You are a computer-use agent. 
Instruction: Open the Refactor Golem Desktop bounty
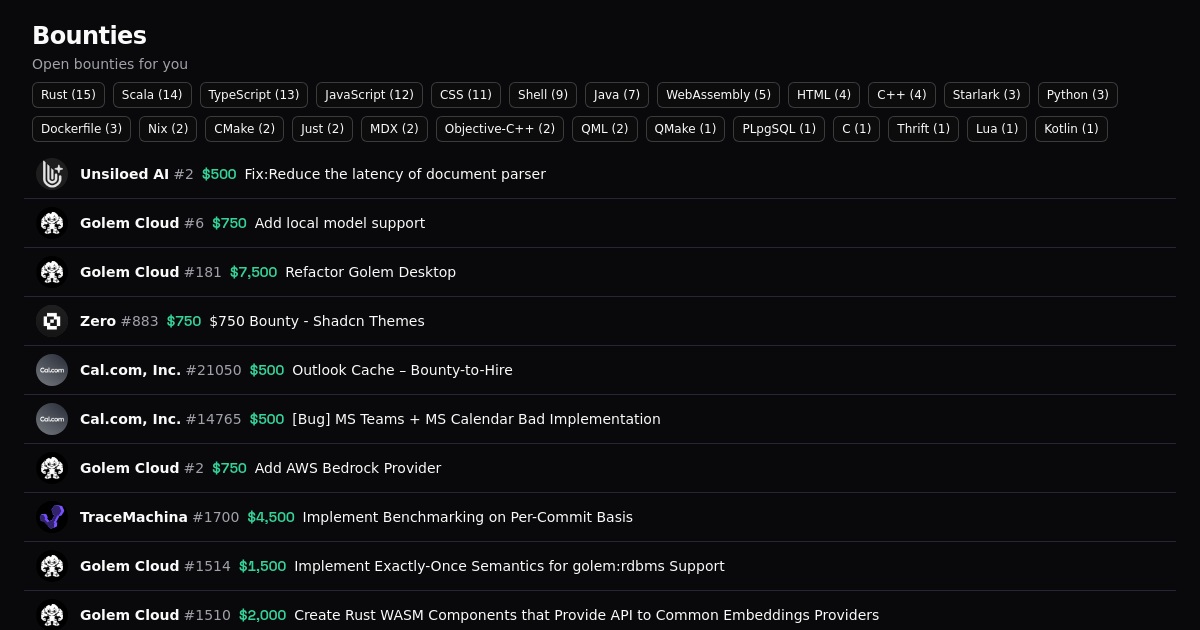coord(370,272)
